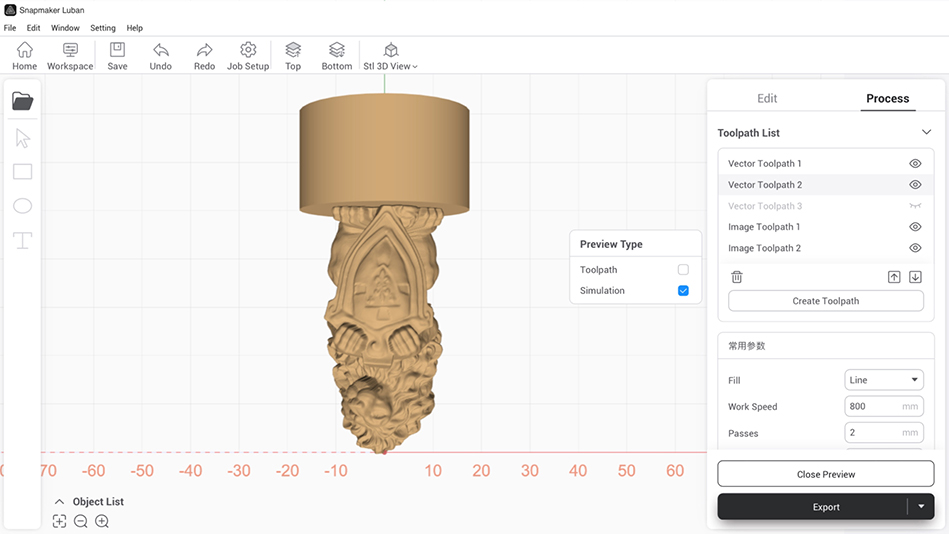Enable the Toolpath preview checkbox
This screenshot has width=949, height=534.
tap(683, 270)
